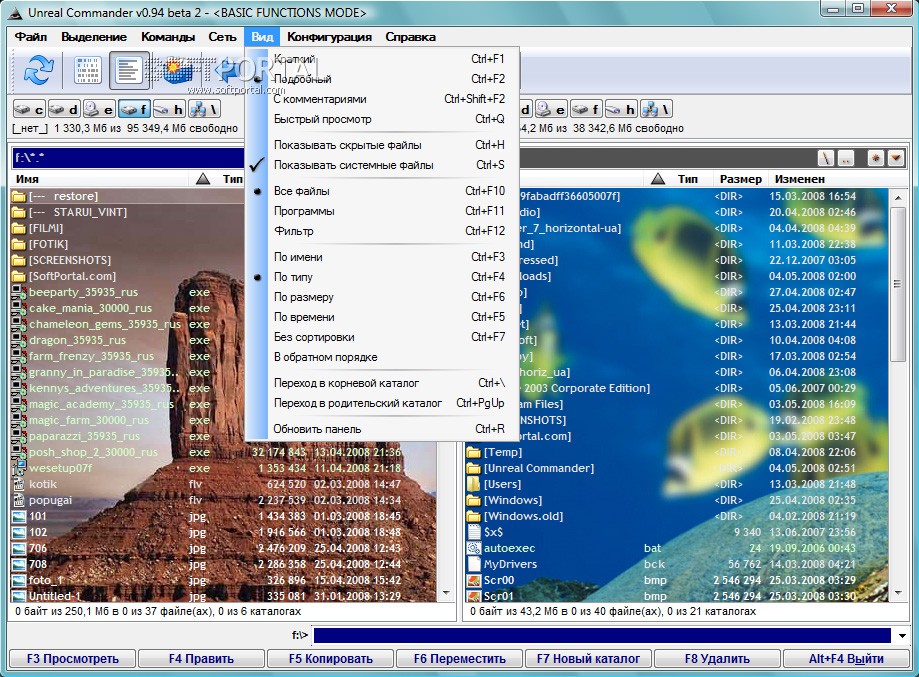
Task: Click the Размер column header in right panel
Action: pos(740,179)
